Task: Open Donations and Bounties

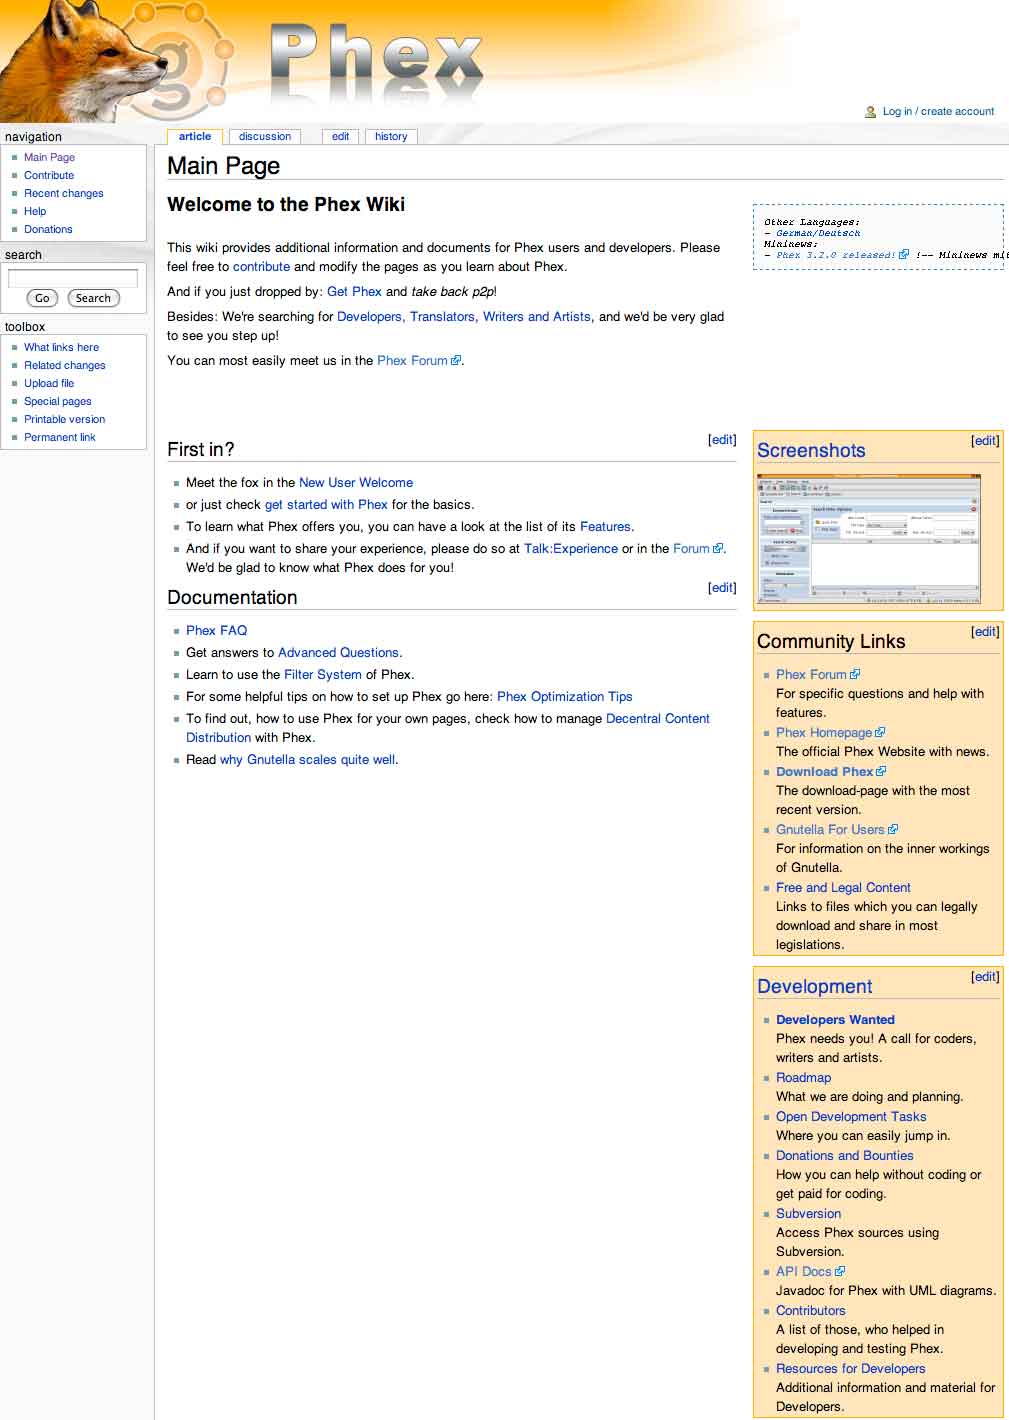Action: click(845, 1156)
